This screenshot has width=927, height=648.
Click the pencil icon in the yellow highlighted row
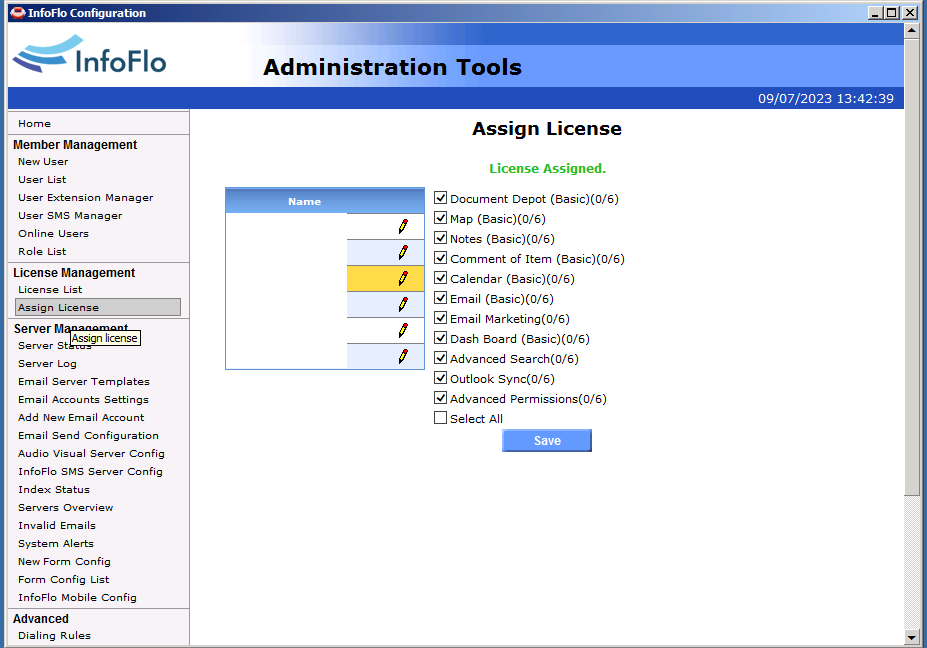point(403,278)
